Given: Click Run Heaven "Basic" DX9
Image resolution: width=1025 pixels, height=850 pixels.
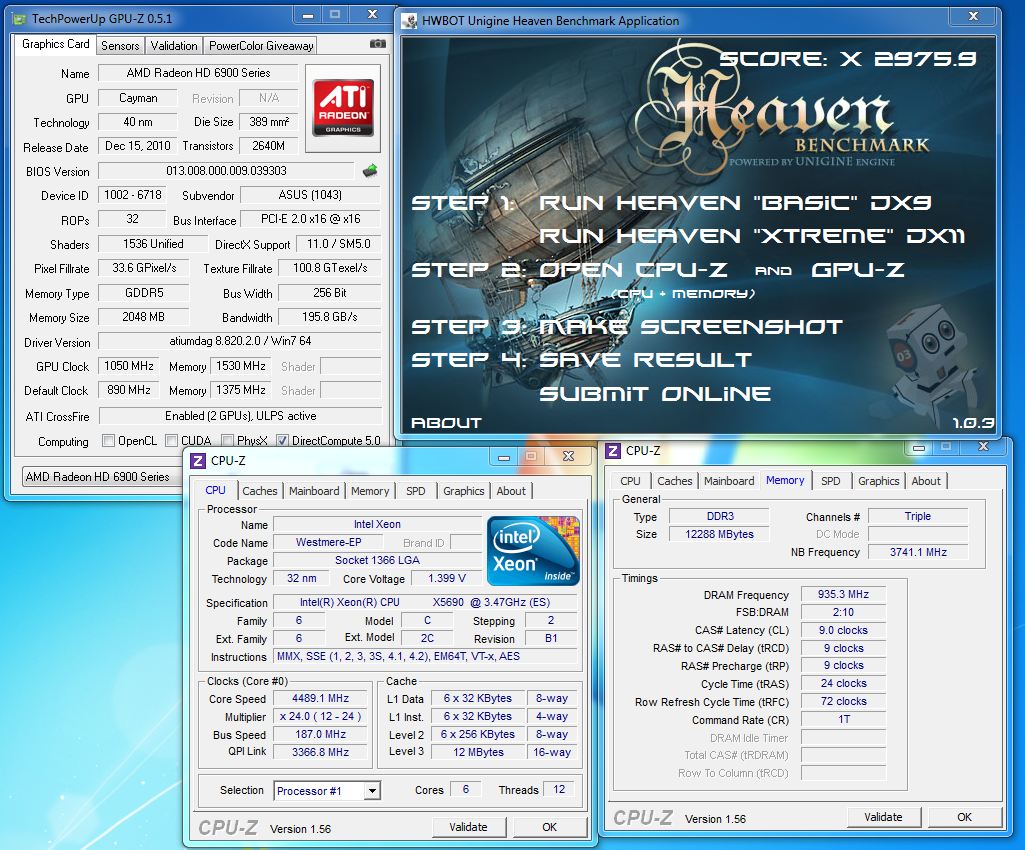Looking at the screenshot, I should [x=735, y=203].
